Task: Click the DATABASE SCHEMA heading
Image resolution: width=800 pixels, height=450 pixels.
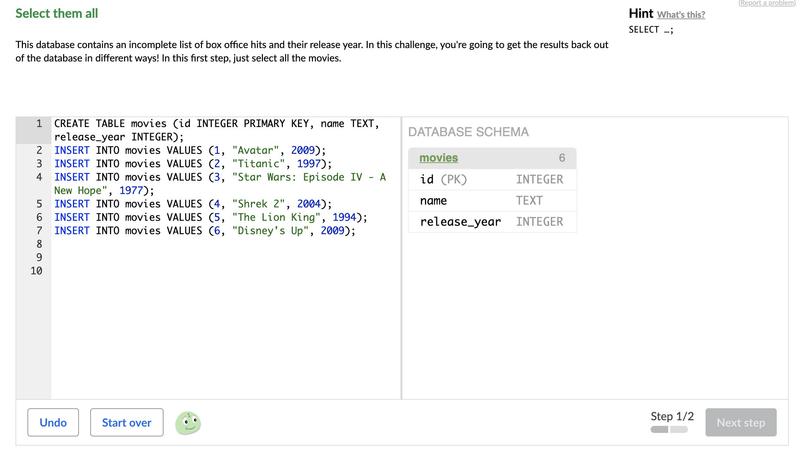Action: click(x=468, y=132)
